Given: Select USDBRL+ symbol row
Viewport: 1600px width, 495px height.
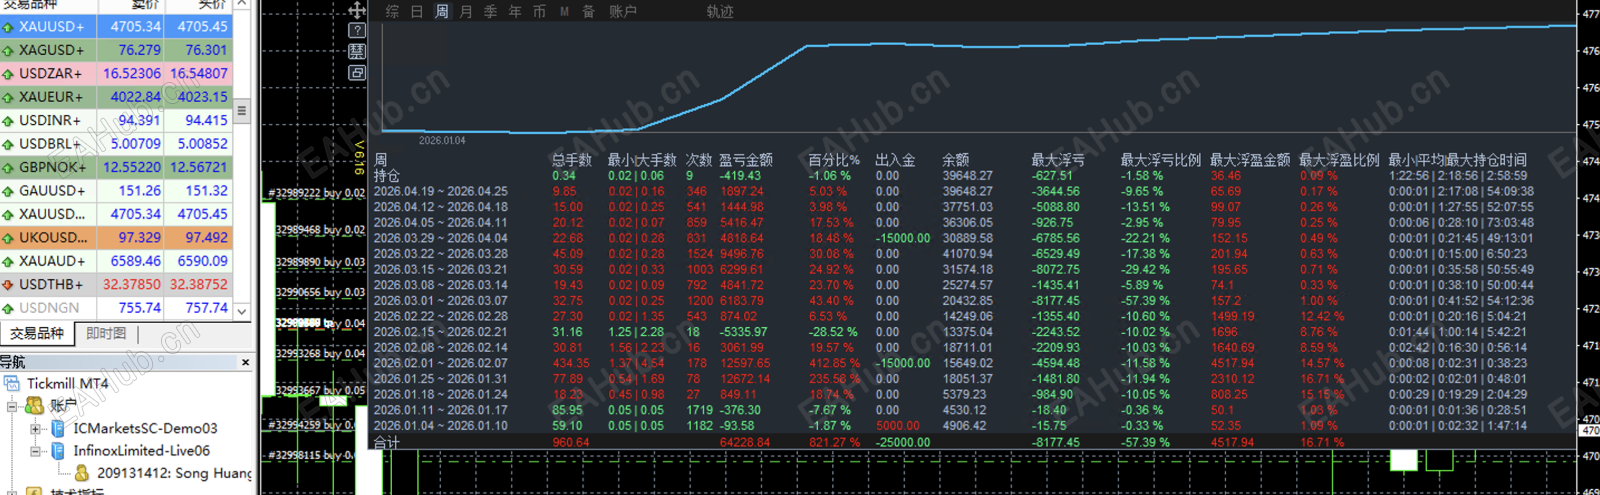Looking at the screenshot, I should coord(117,144).
